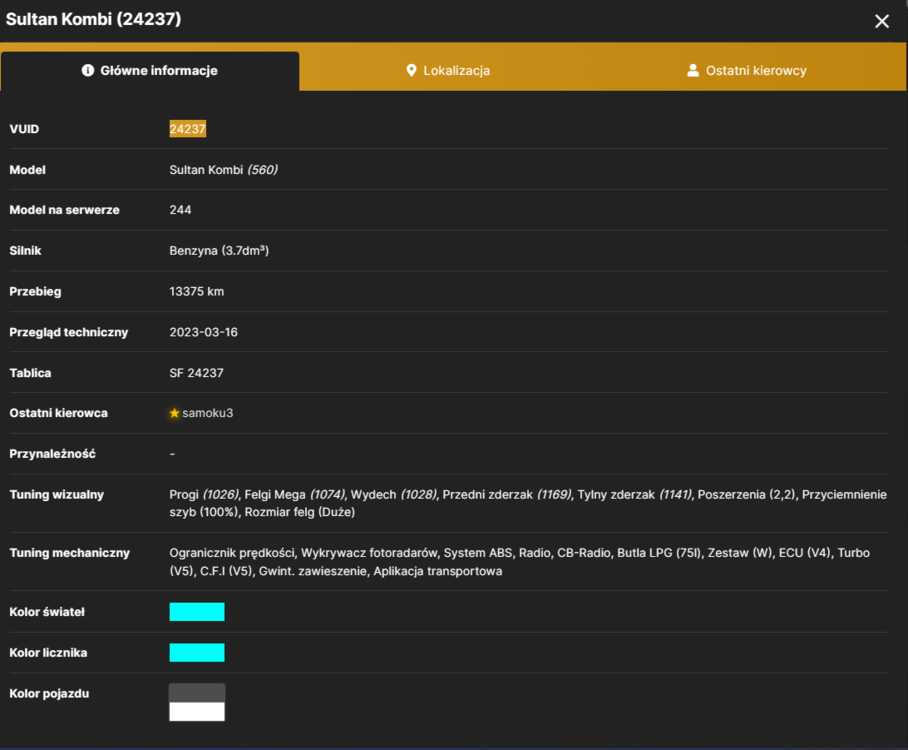
Task: Click the white Kolor pojazdu swatch
Action: [197, 712]
